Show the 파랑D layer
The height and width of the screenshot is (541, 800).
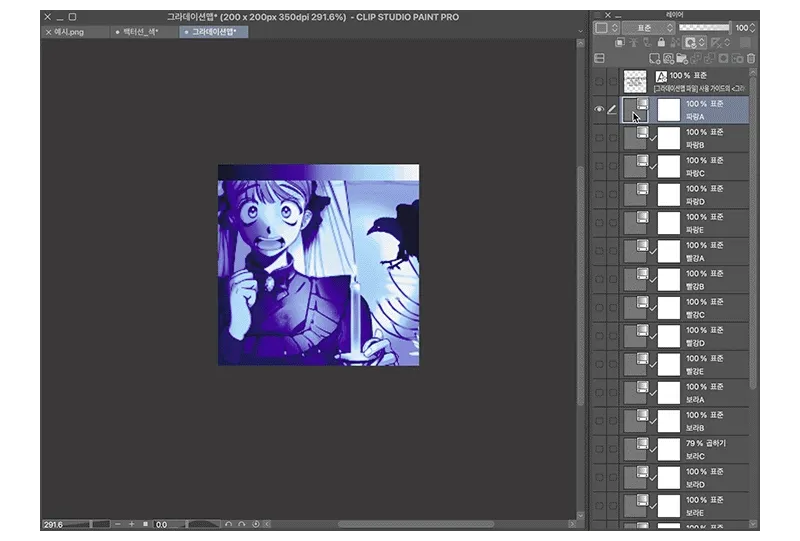tap(599, 194)
